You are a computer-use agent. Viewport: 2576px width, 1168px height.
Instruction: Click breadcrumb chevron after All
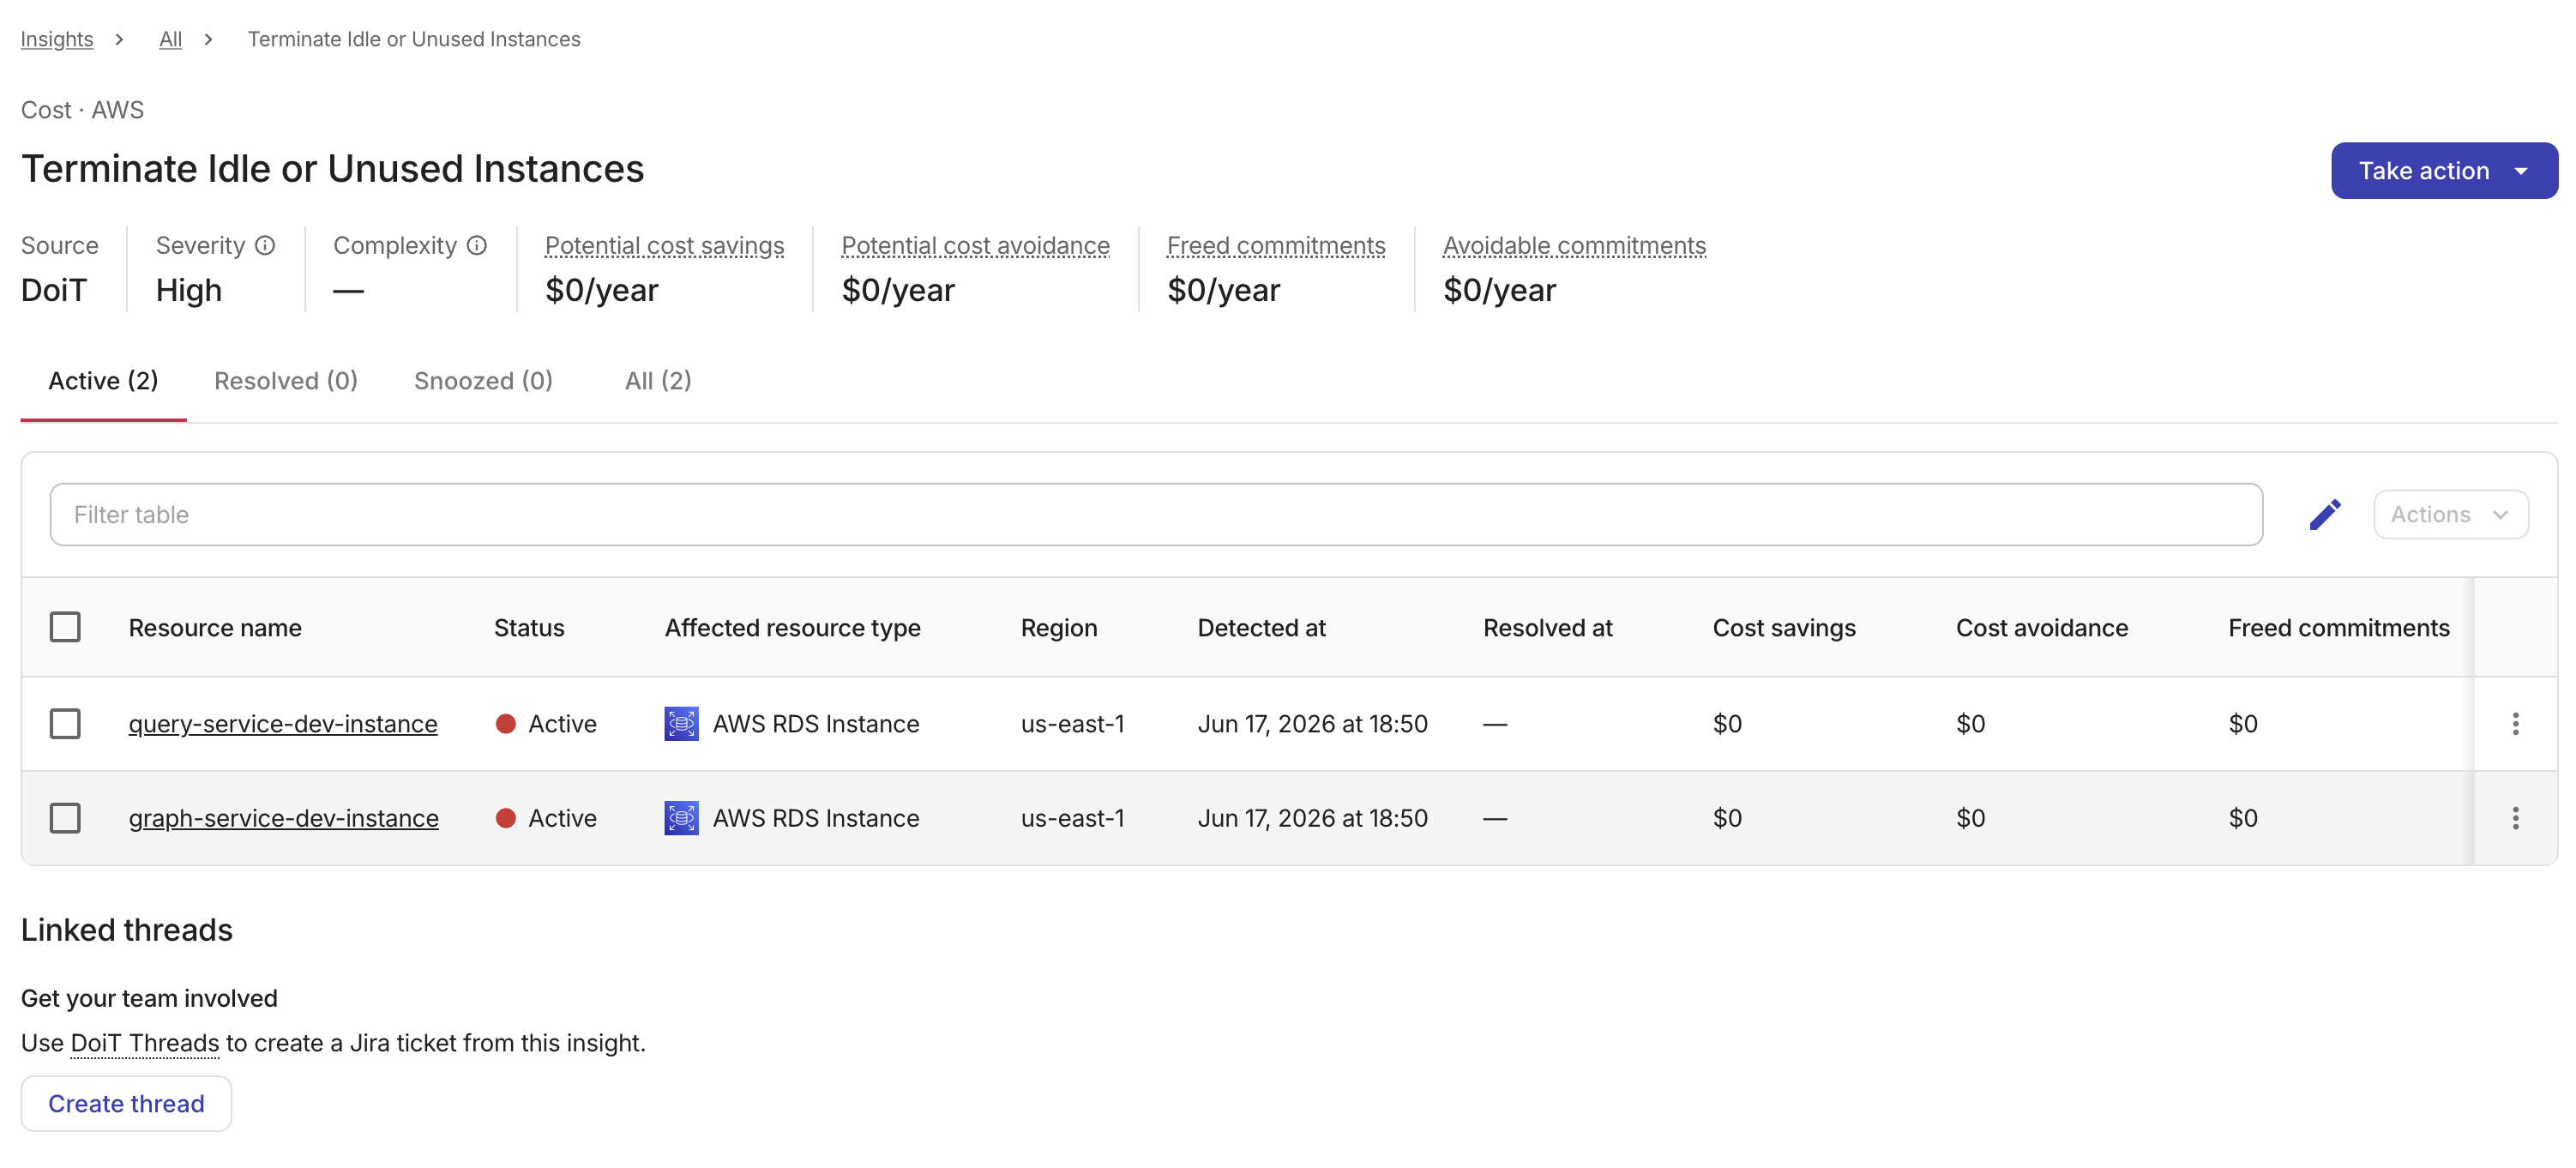coord(208,39)
